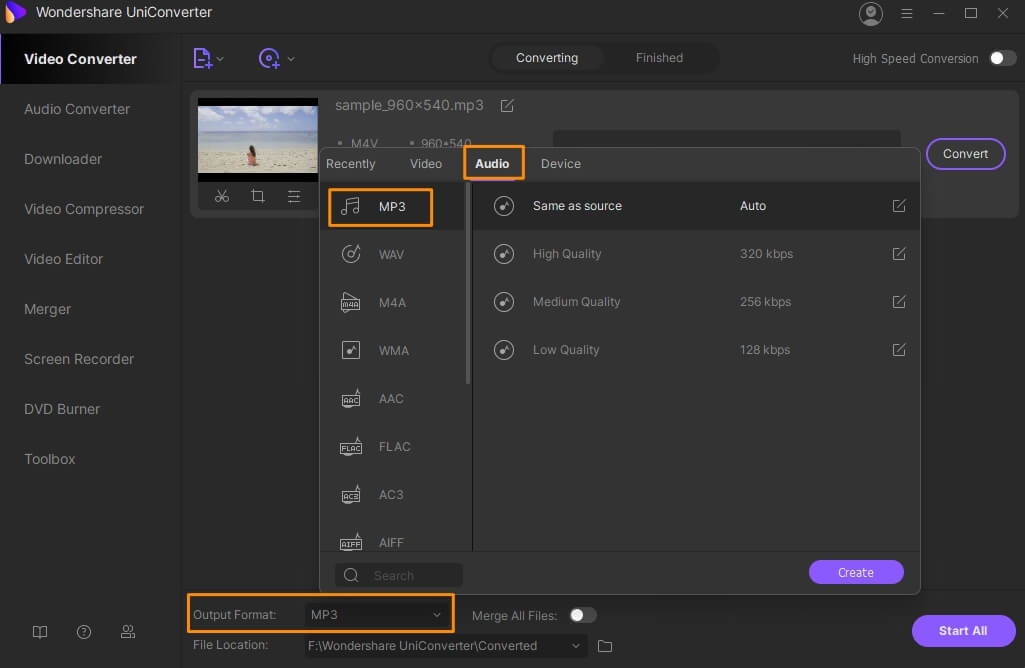
Task: Select AC3 audio format
Action: tap(392, 495)
